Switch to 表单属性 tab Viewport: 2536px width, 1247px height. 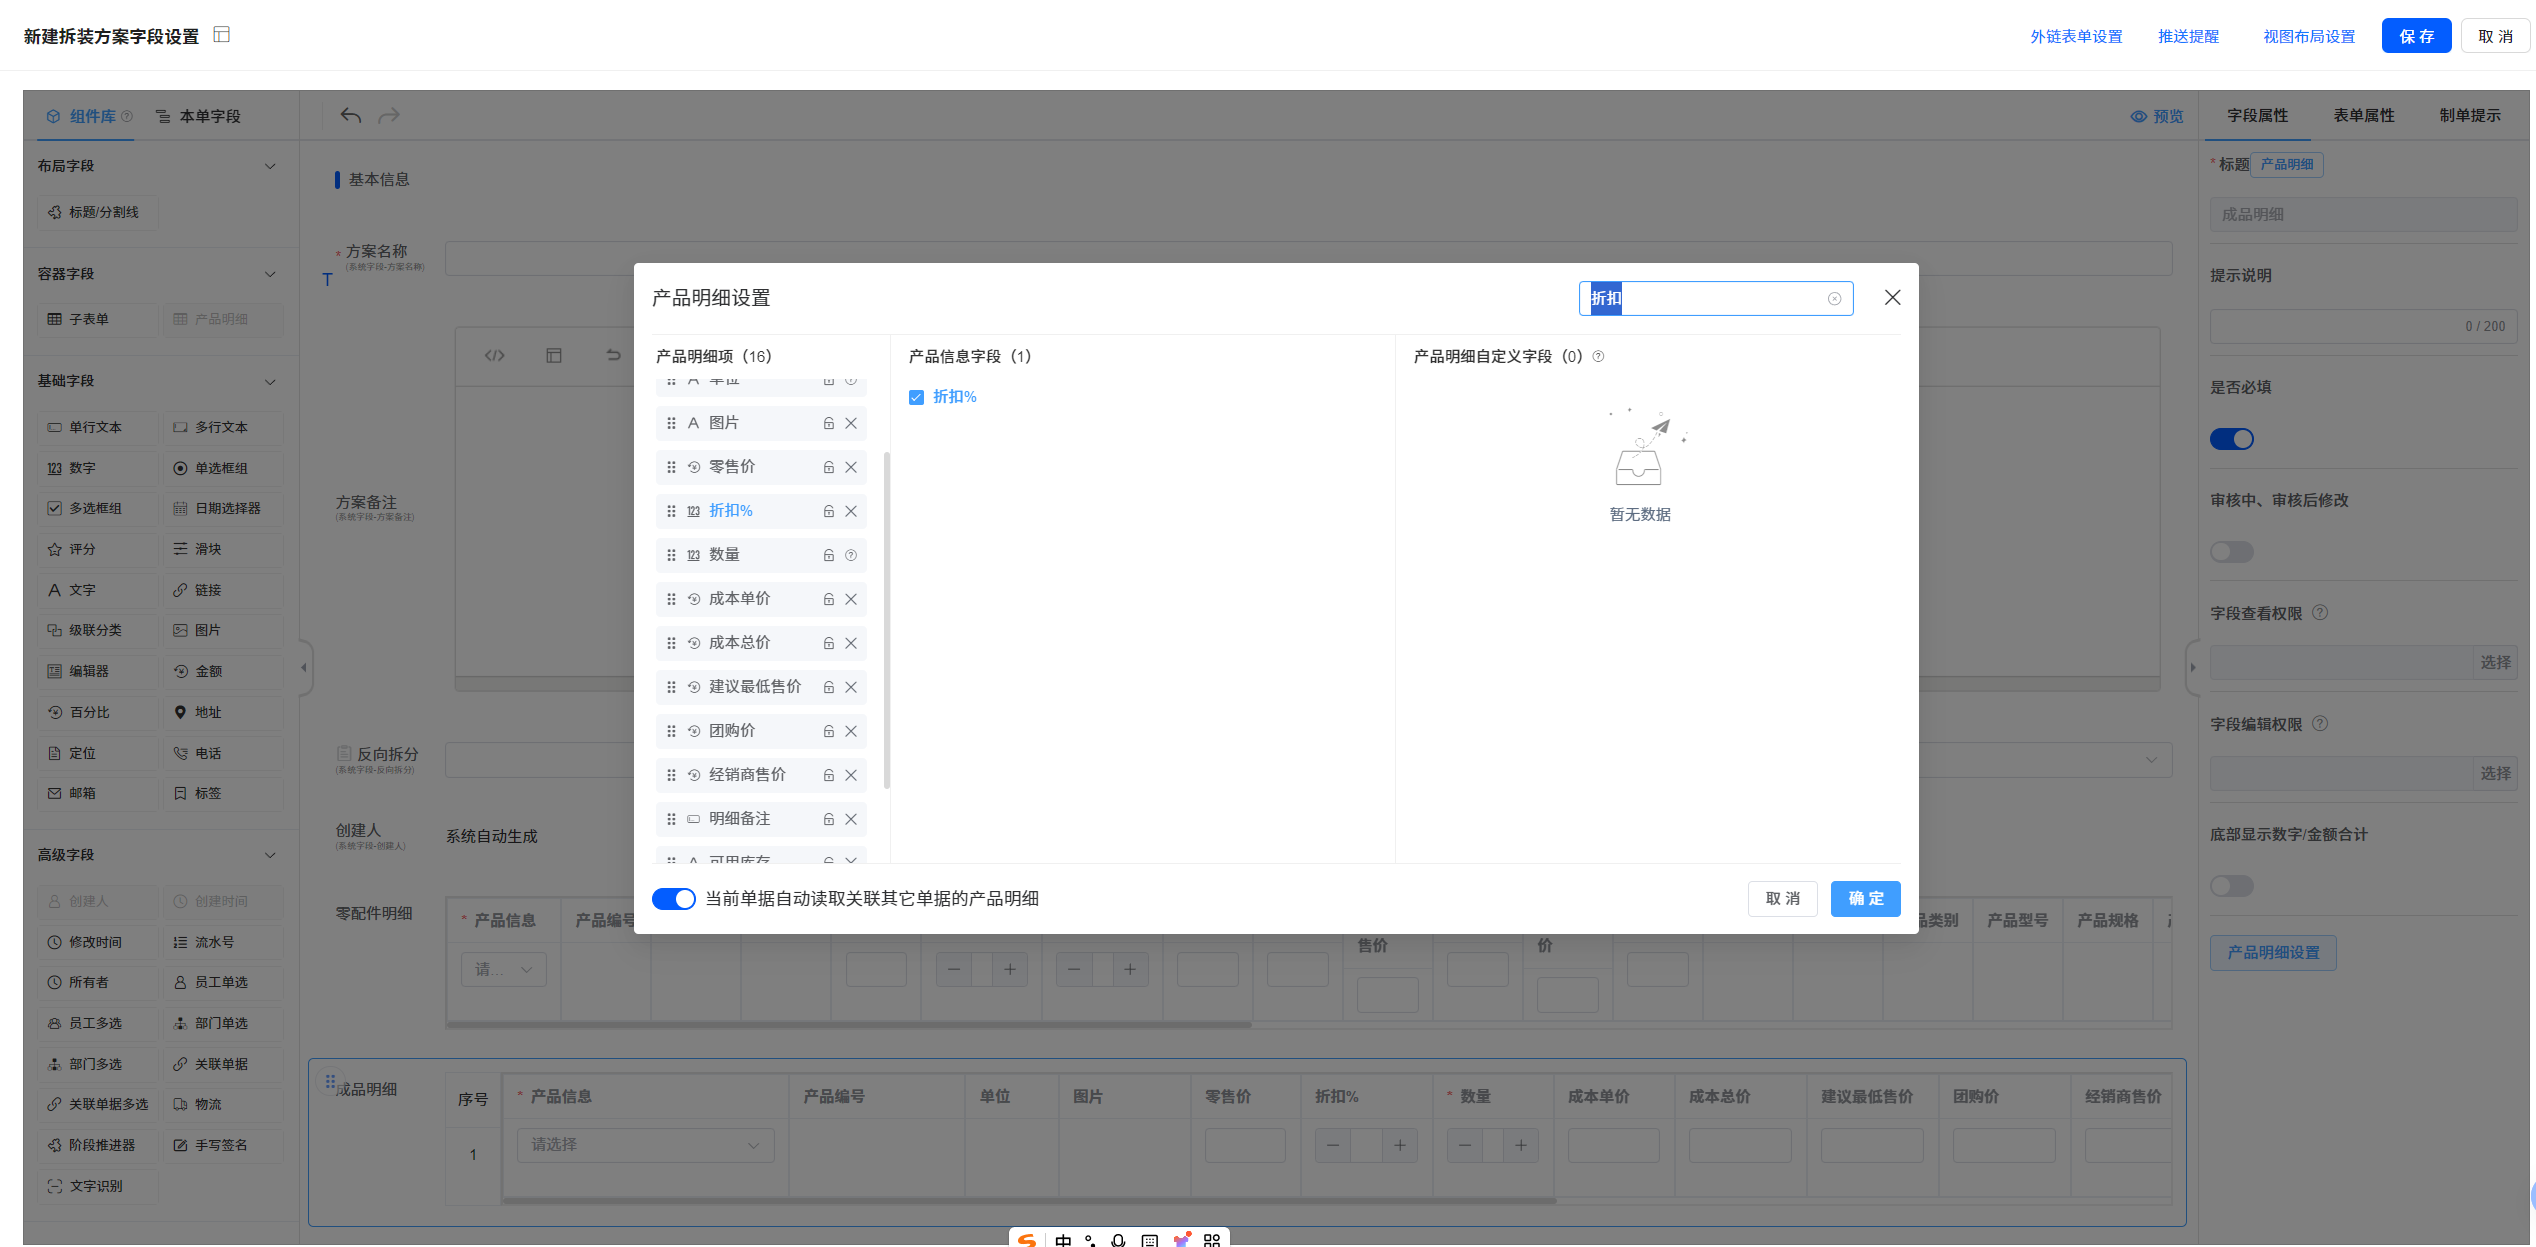tap(2363, 116)
